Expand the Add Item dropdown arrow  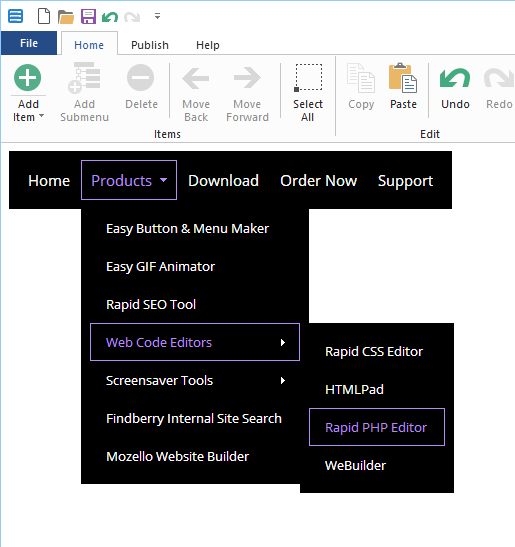[42, 115]
